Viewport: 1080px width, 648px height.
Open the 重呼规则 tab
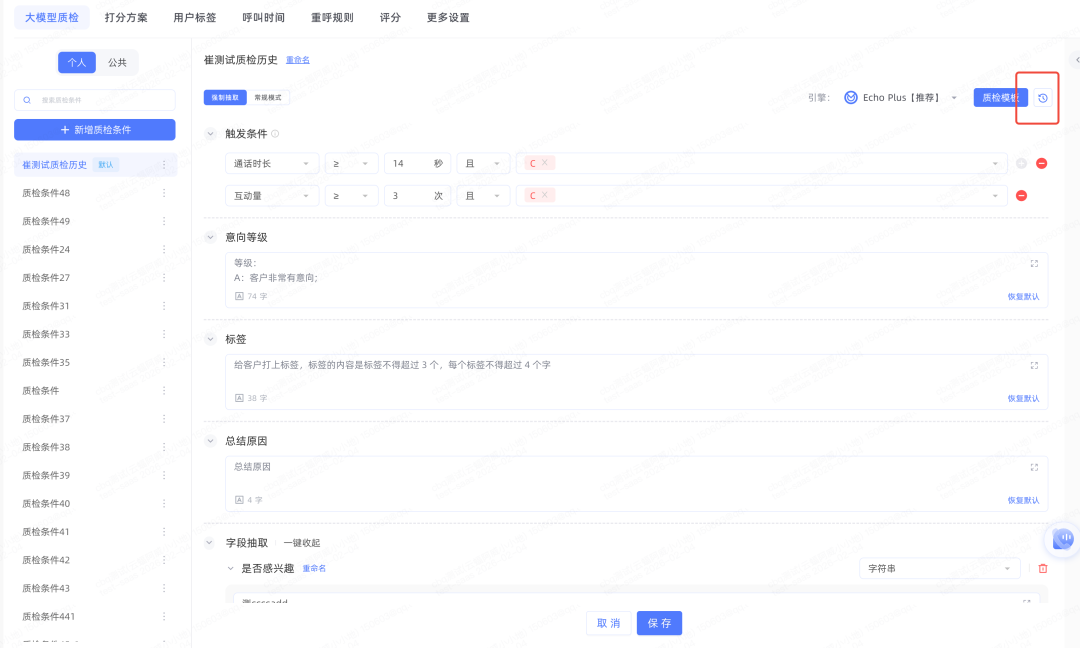(332, 18)
